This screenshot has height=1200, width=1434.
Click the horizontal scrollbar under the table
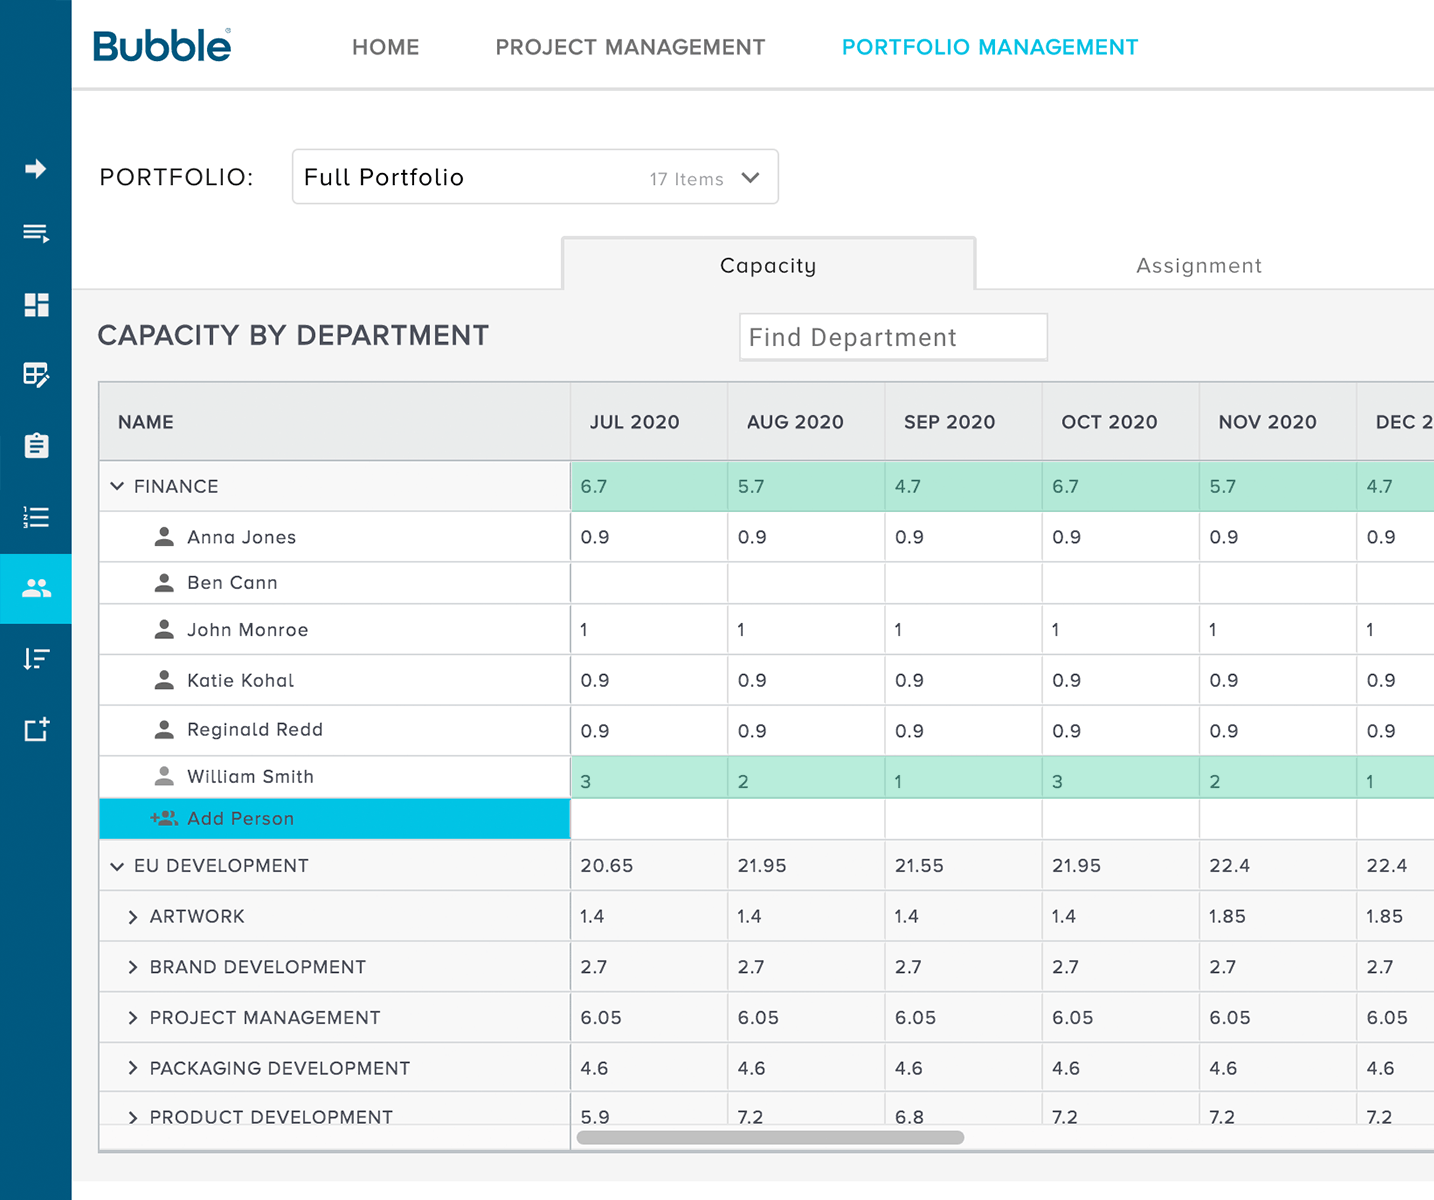point(770,1137)
